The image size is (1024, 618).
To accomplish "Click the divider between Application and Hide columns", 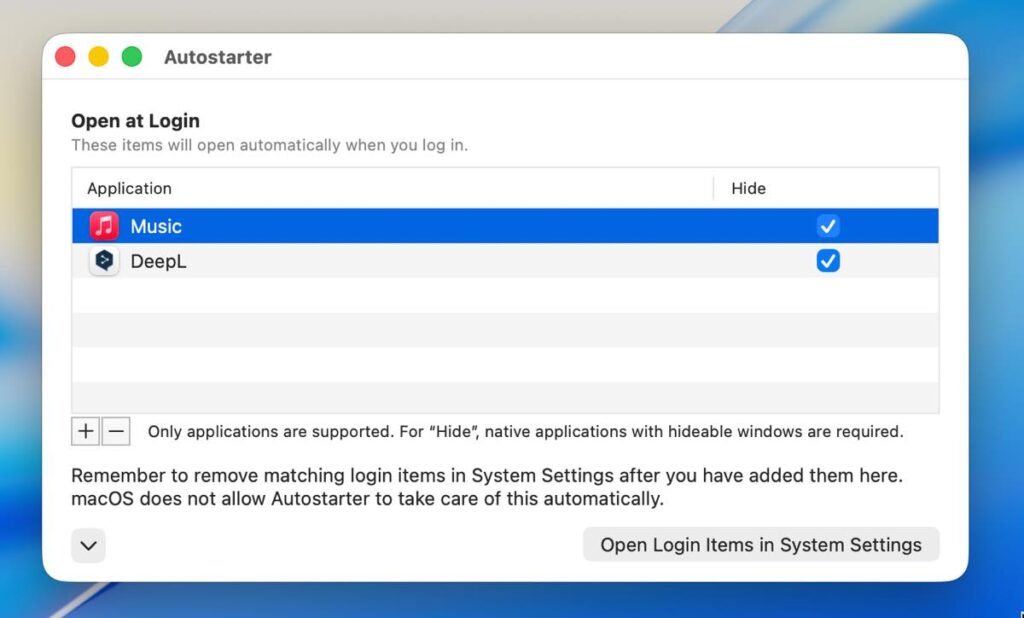I will [x=713, y=188].
